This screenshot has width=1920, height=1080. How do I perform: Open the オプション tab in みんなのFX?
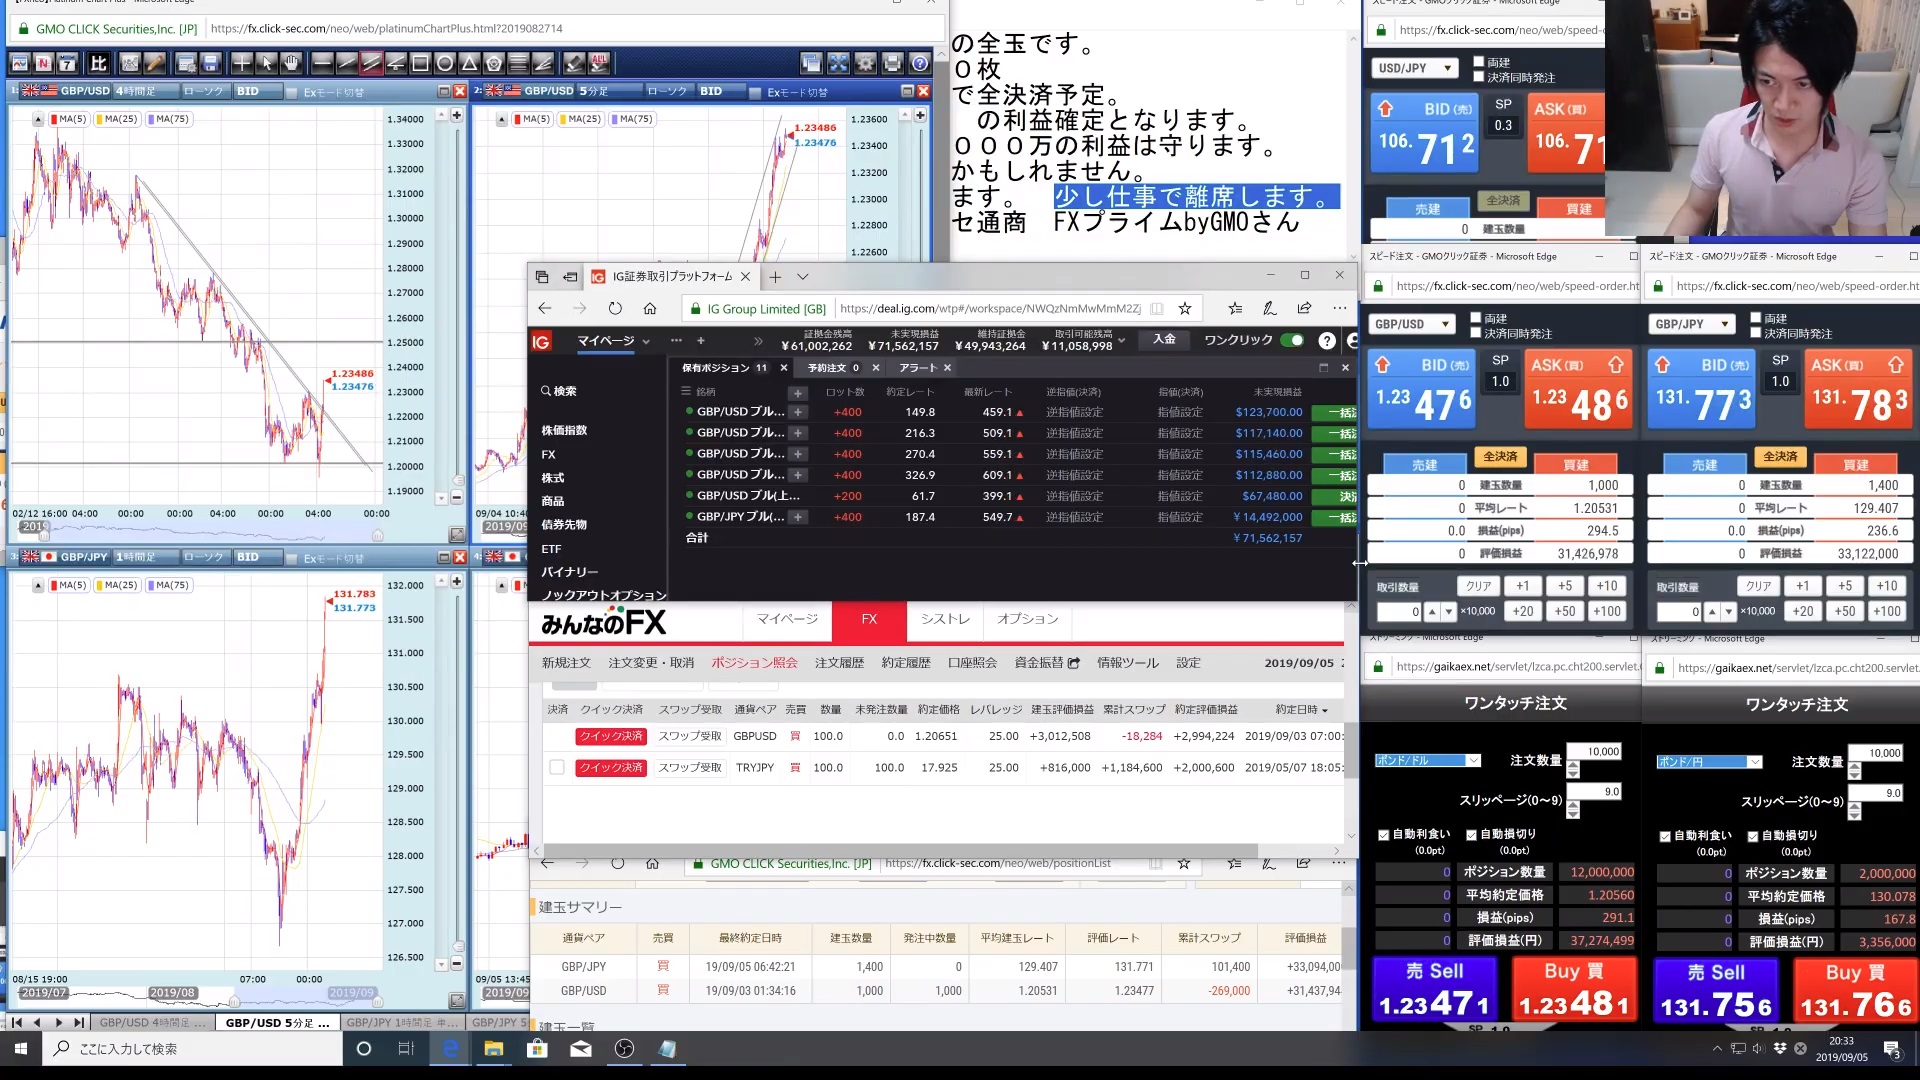pos(1027,619)
